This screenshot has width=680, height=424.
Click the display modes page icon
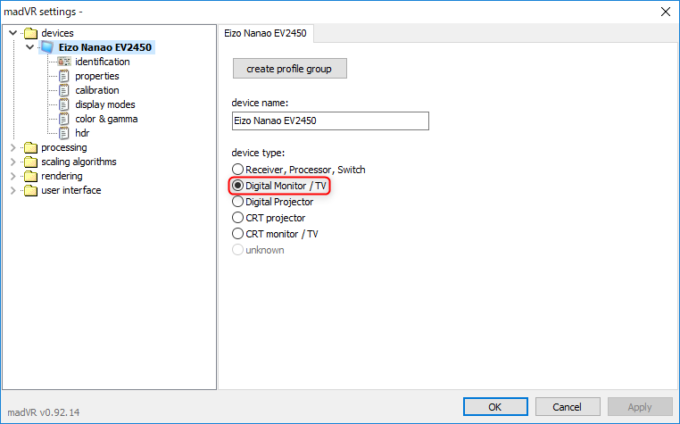65,105
